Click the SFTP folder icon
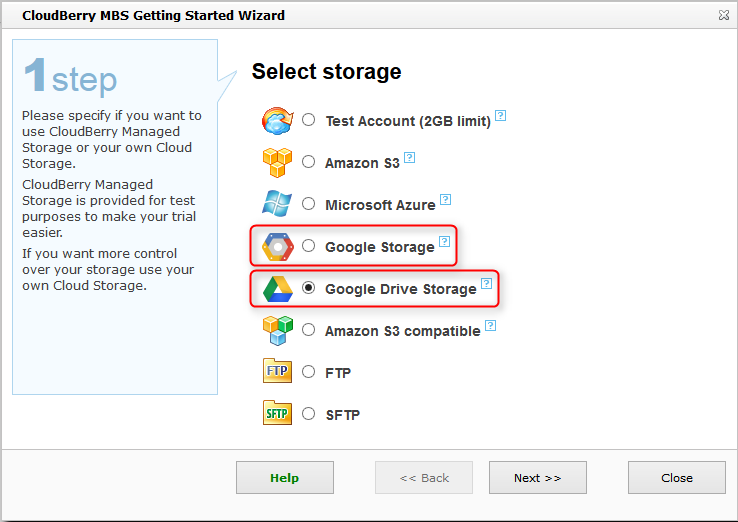Screen dimensions: 738x522 (276, 414)
